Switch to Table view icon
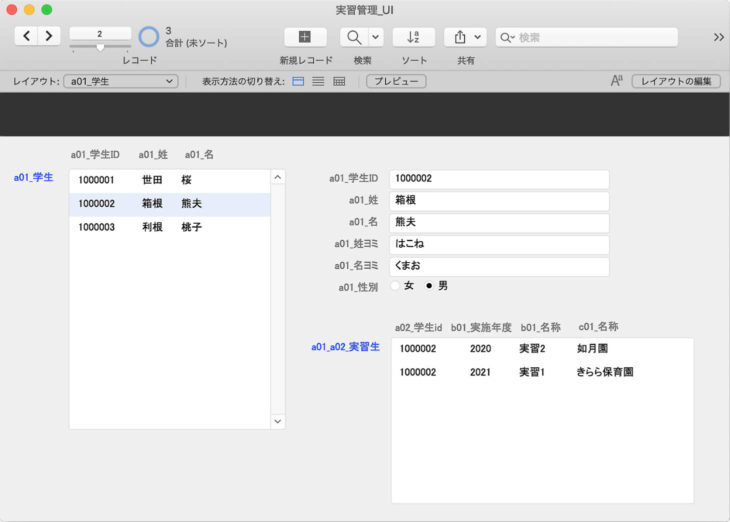This screenshot has height=522, width=730. point(339,81)
